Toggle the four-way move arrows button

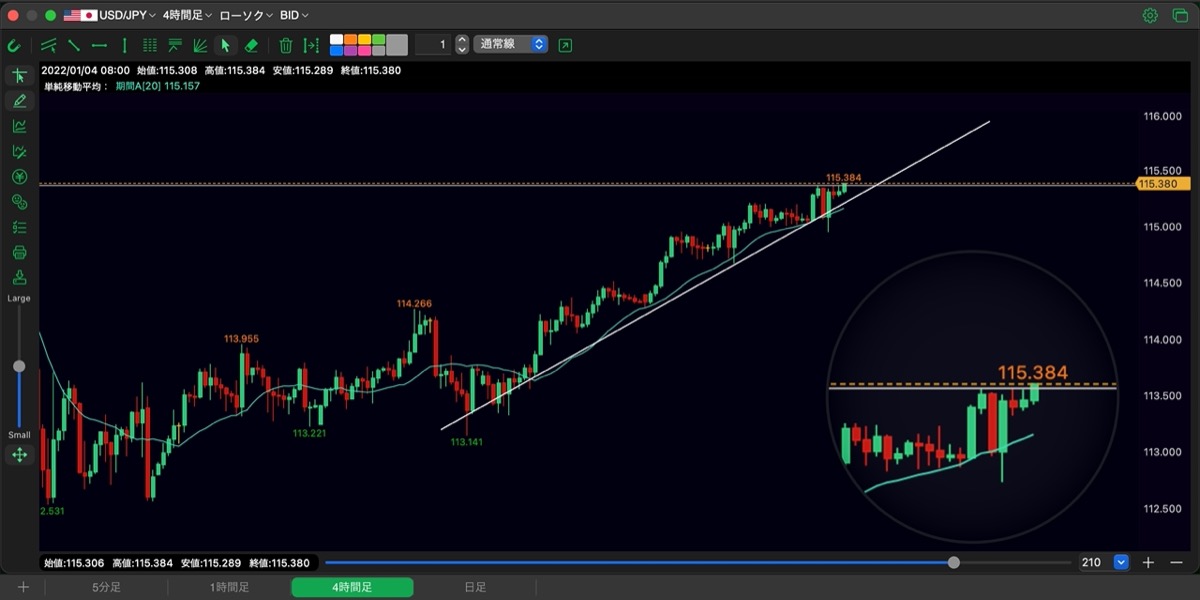pos(19,455)
